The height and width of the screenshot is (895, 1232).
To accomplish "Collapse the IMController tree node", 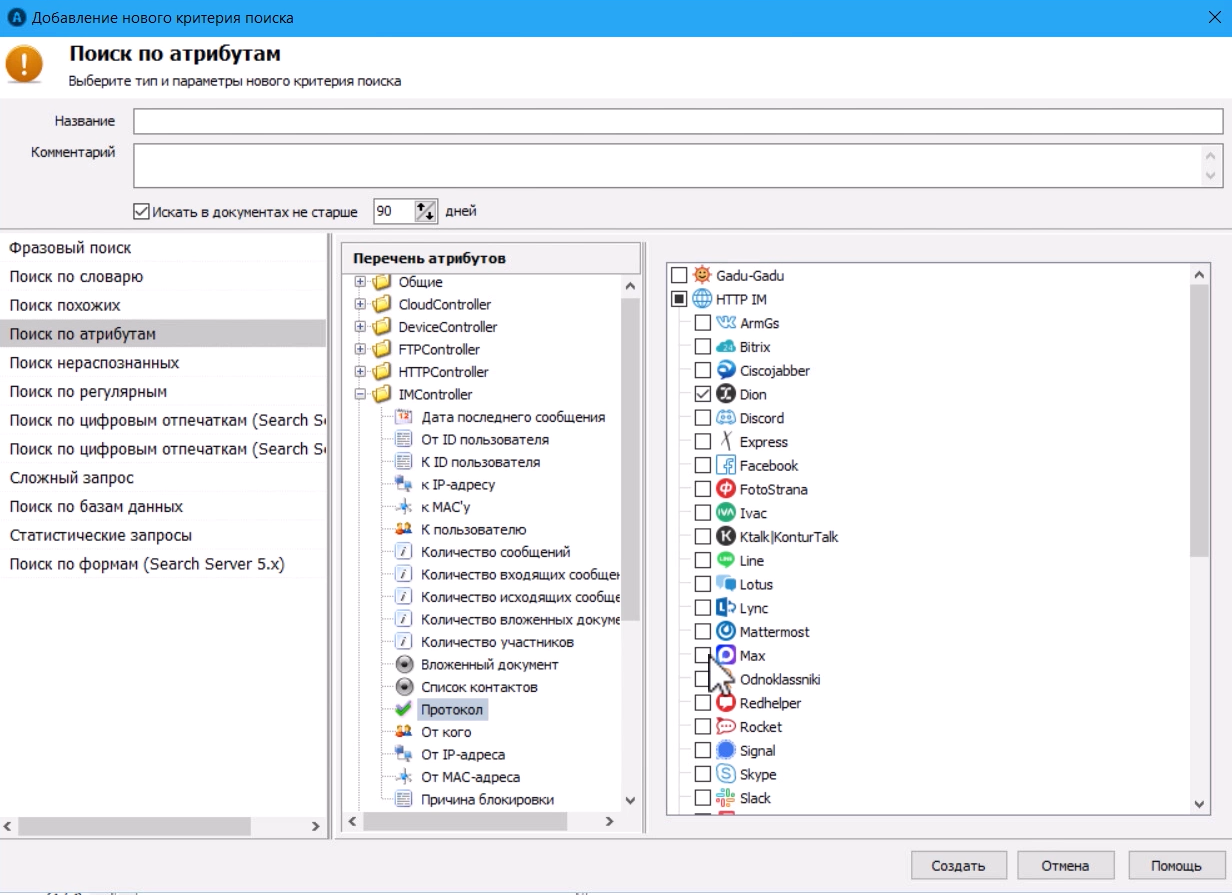I will (361, 395).
